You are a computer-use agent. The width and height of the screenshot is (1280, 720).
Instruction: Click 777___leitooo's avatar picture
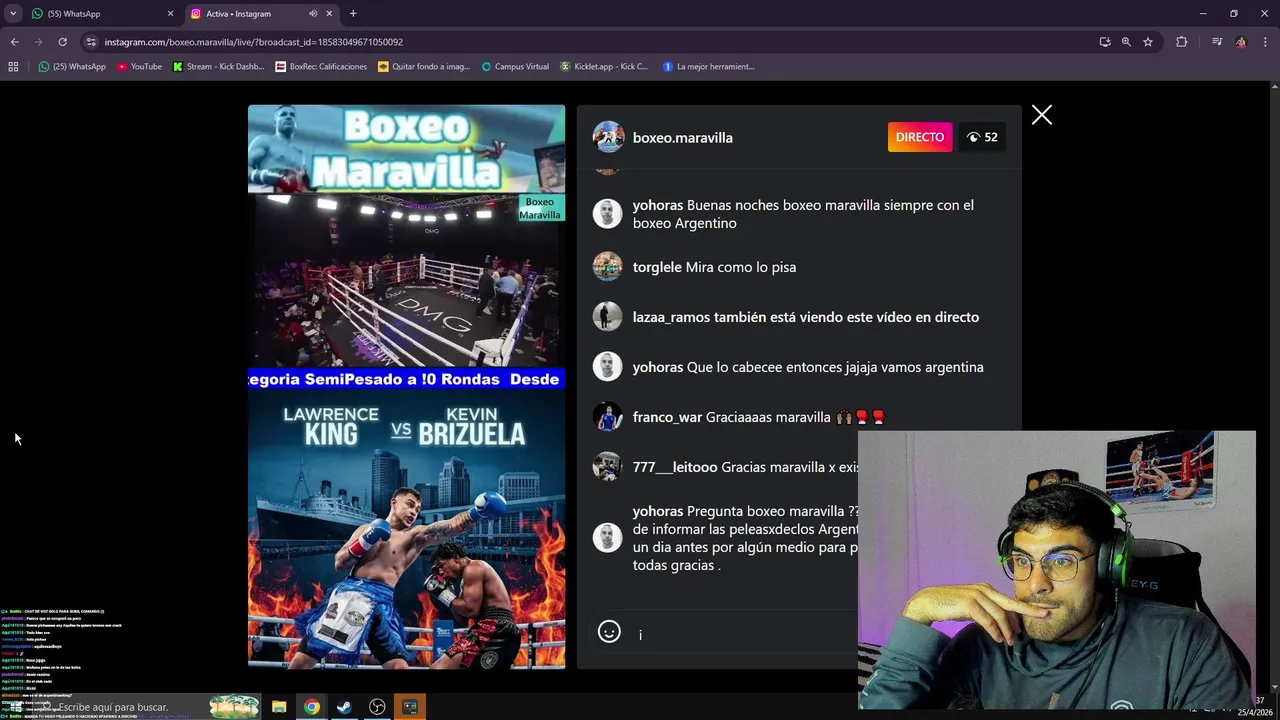pyautogui.click(x=607, y=466)
